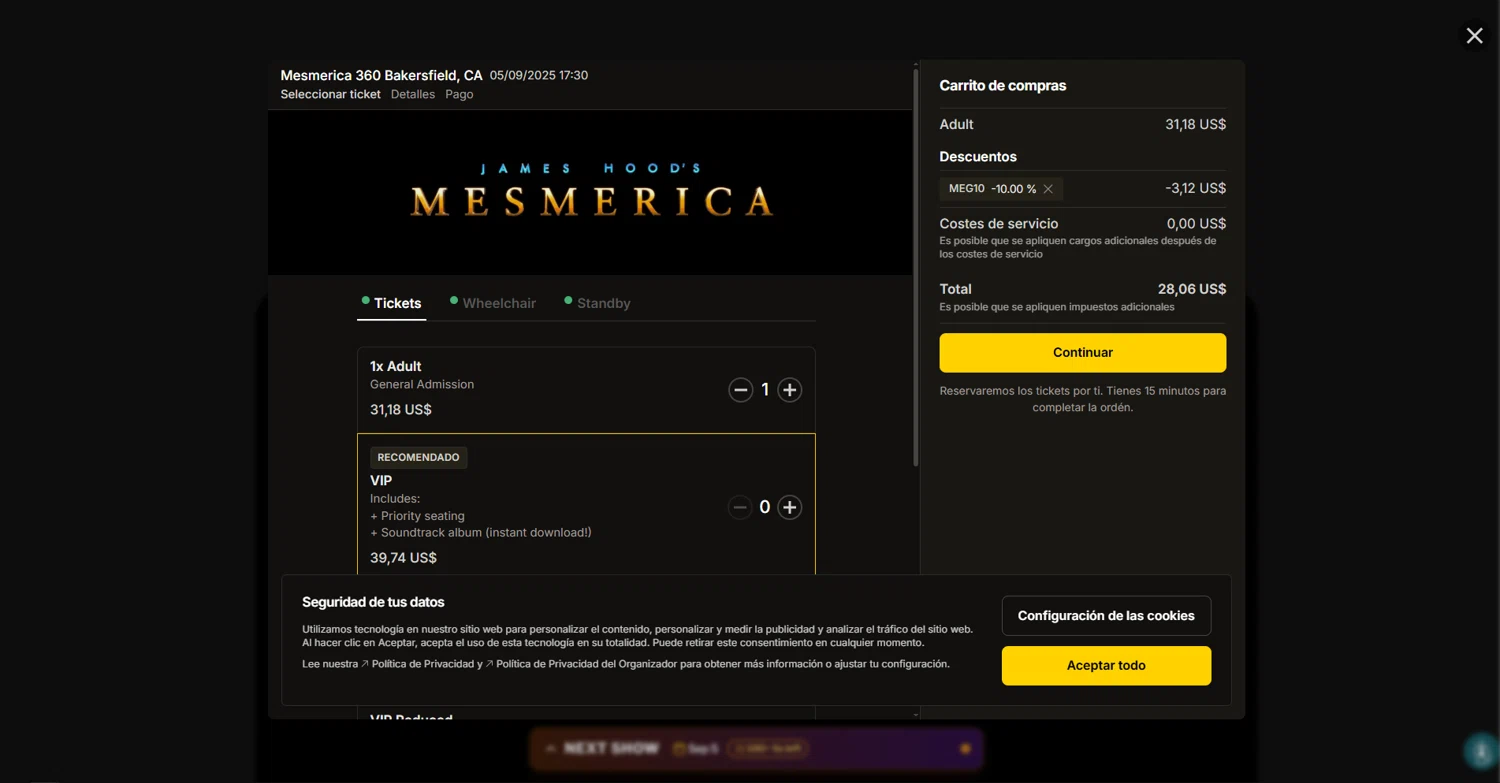The image size is (1500, 783).
Task: Click the 05/09/2025 17:30 date text
Action: 539,75
